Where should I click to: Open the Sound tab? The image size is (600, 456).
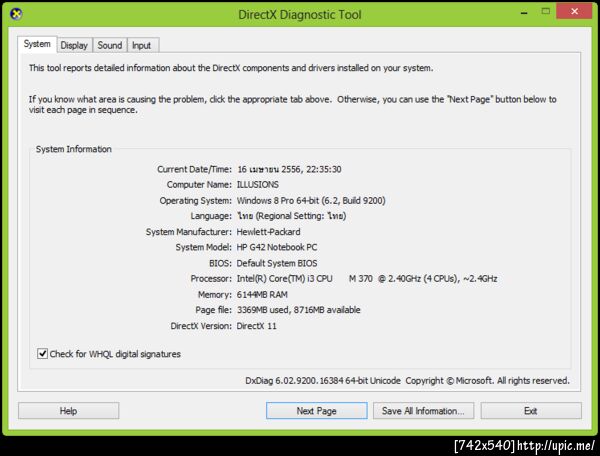coord(109,45)
